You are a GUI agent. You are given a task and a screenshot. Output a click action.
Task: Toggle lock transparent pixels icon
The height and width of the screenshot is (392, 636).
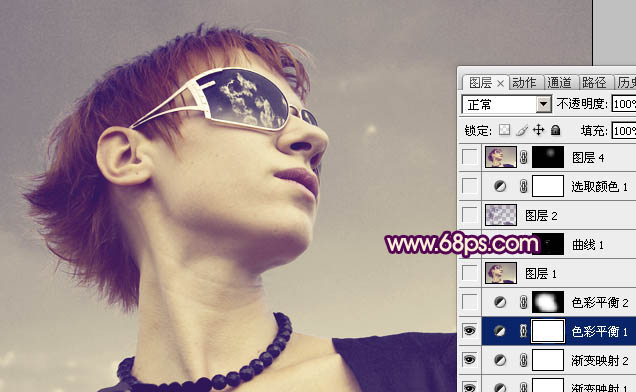[x=504, y=130]
